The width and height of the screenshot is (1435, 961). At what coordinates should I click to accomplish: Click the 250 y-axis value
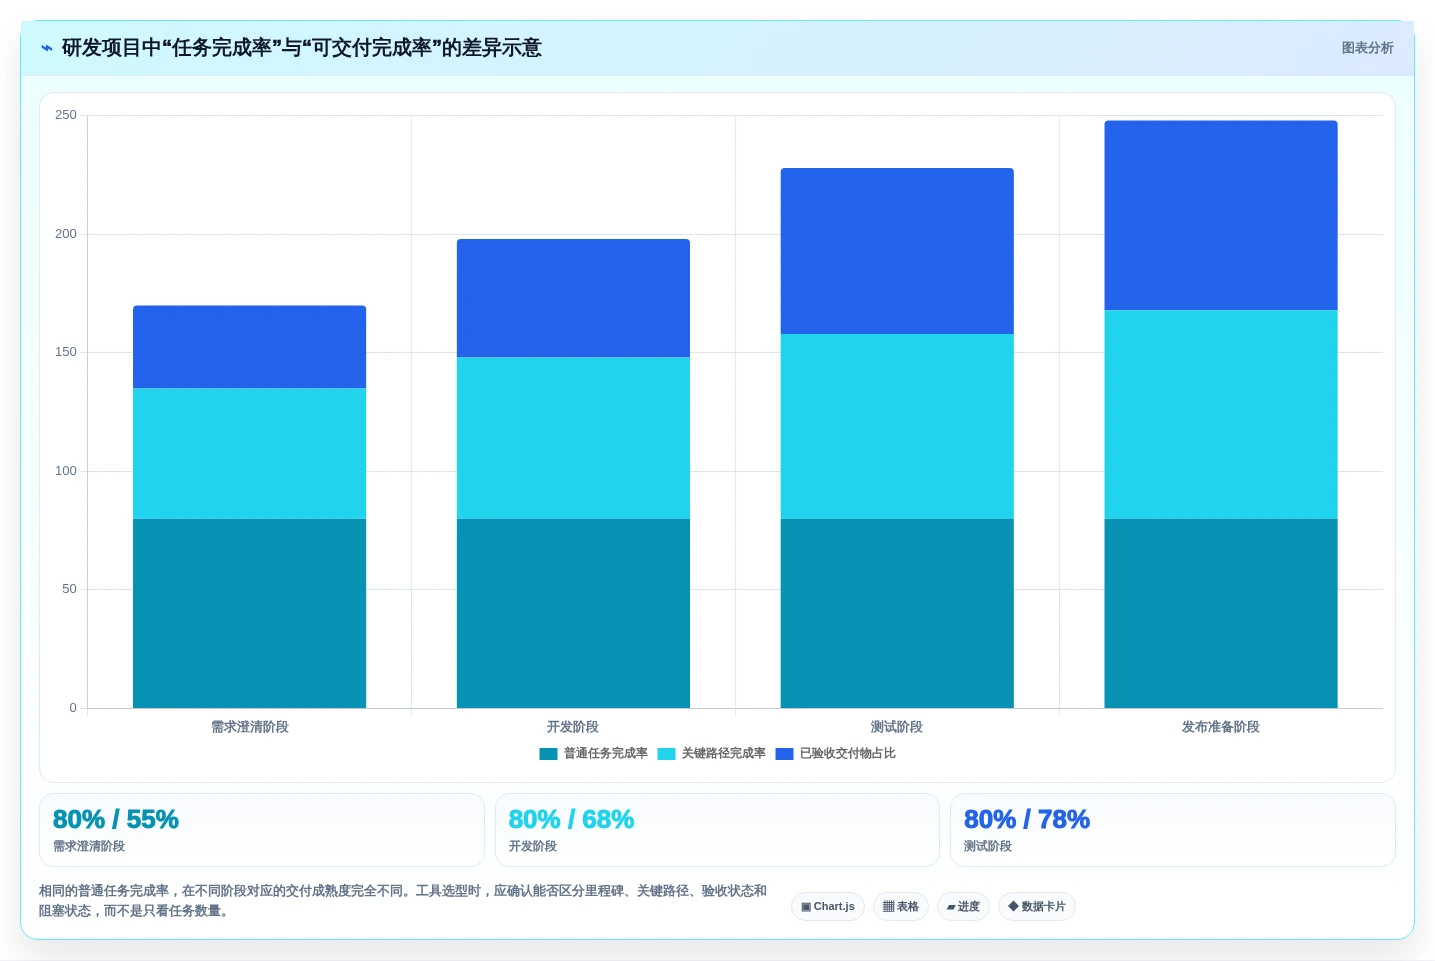[x=66, y=115]
